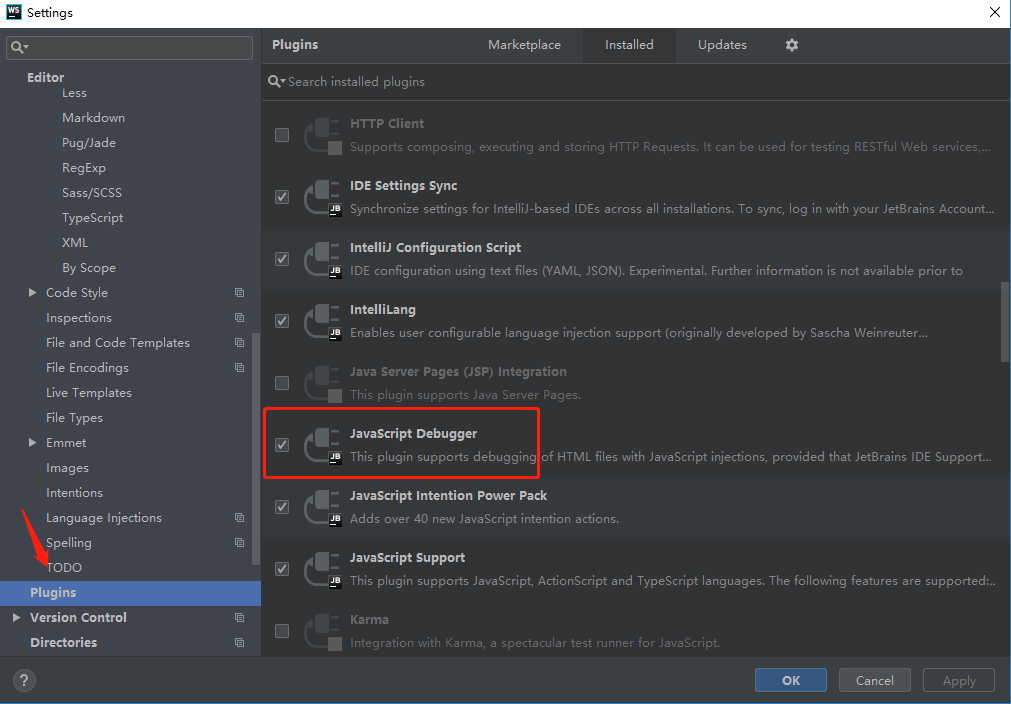
Task: Enable the Java Server Pages Integration checkbox
Action: coord(282,383)
